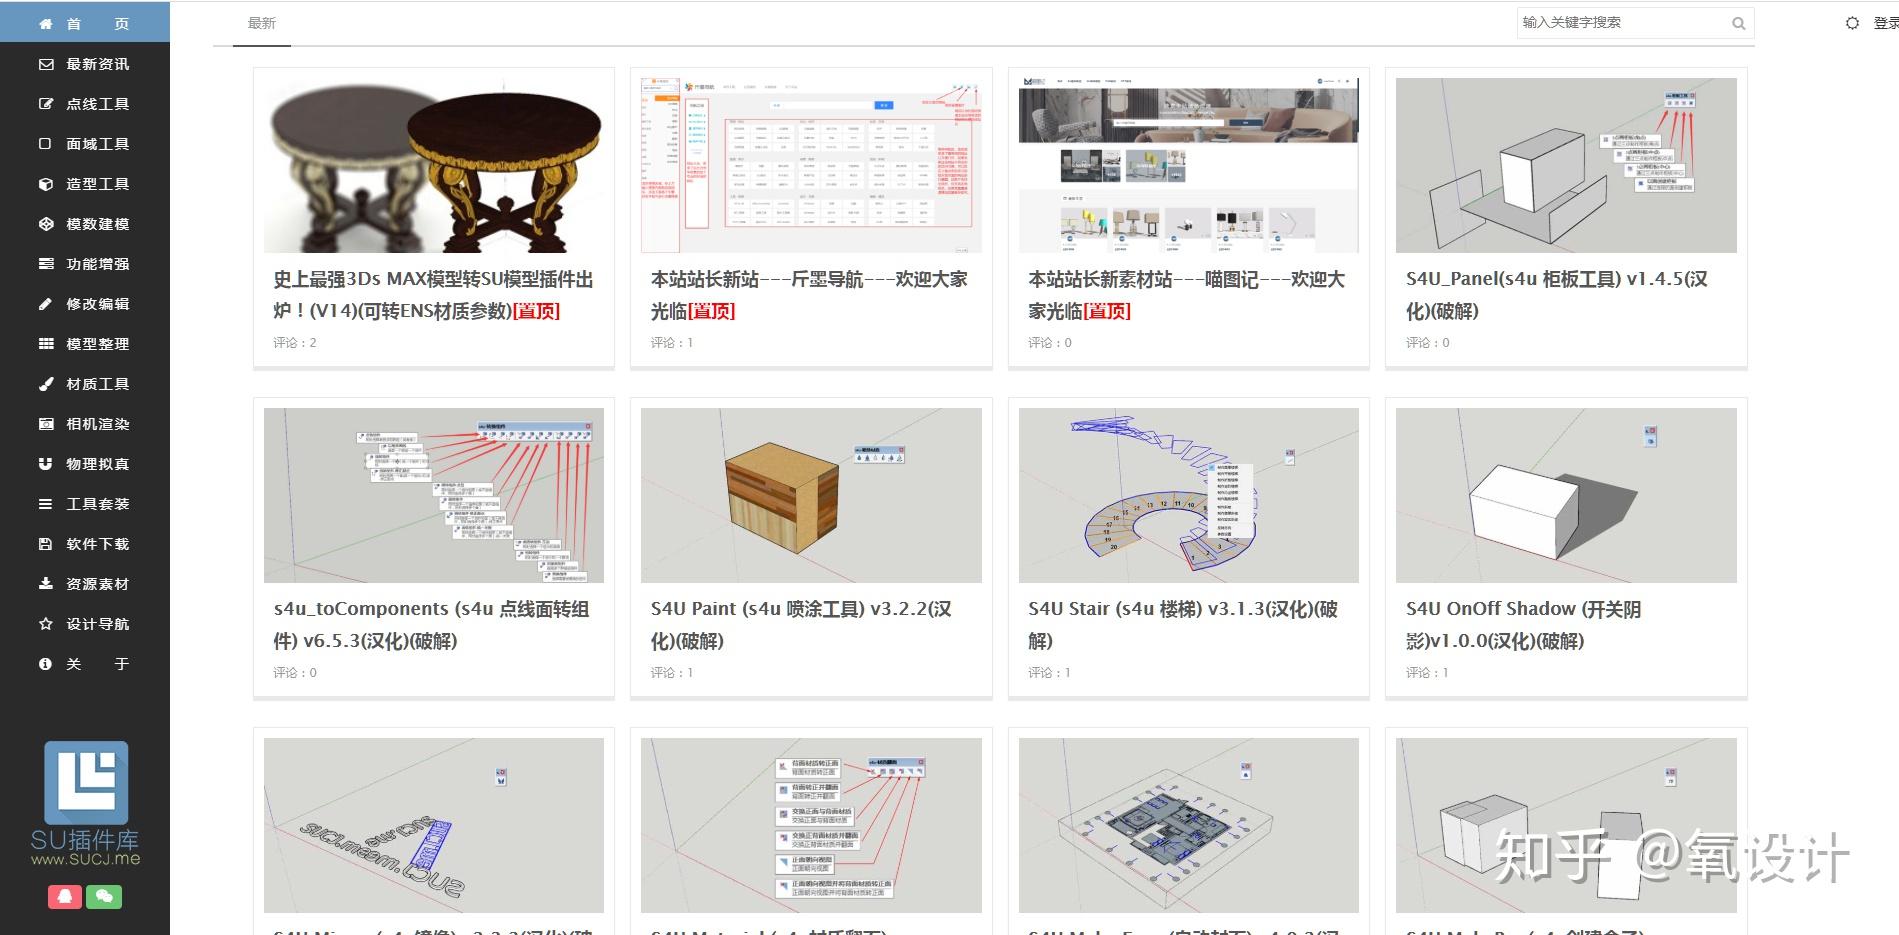Open the s4u_toComponents v6.5.3 post title
The height and width of the screenshot is (935, 1899).
(431, 625)
